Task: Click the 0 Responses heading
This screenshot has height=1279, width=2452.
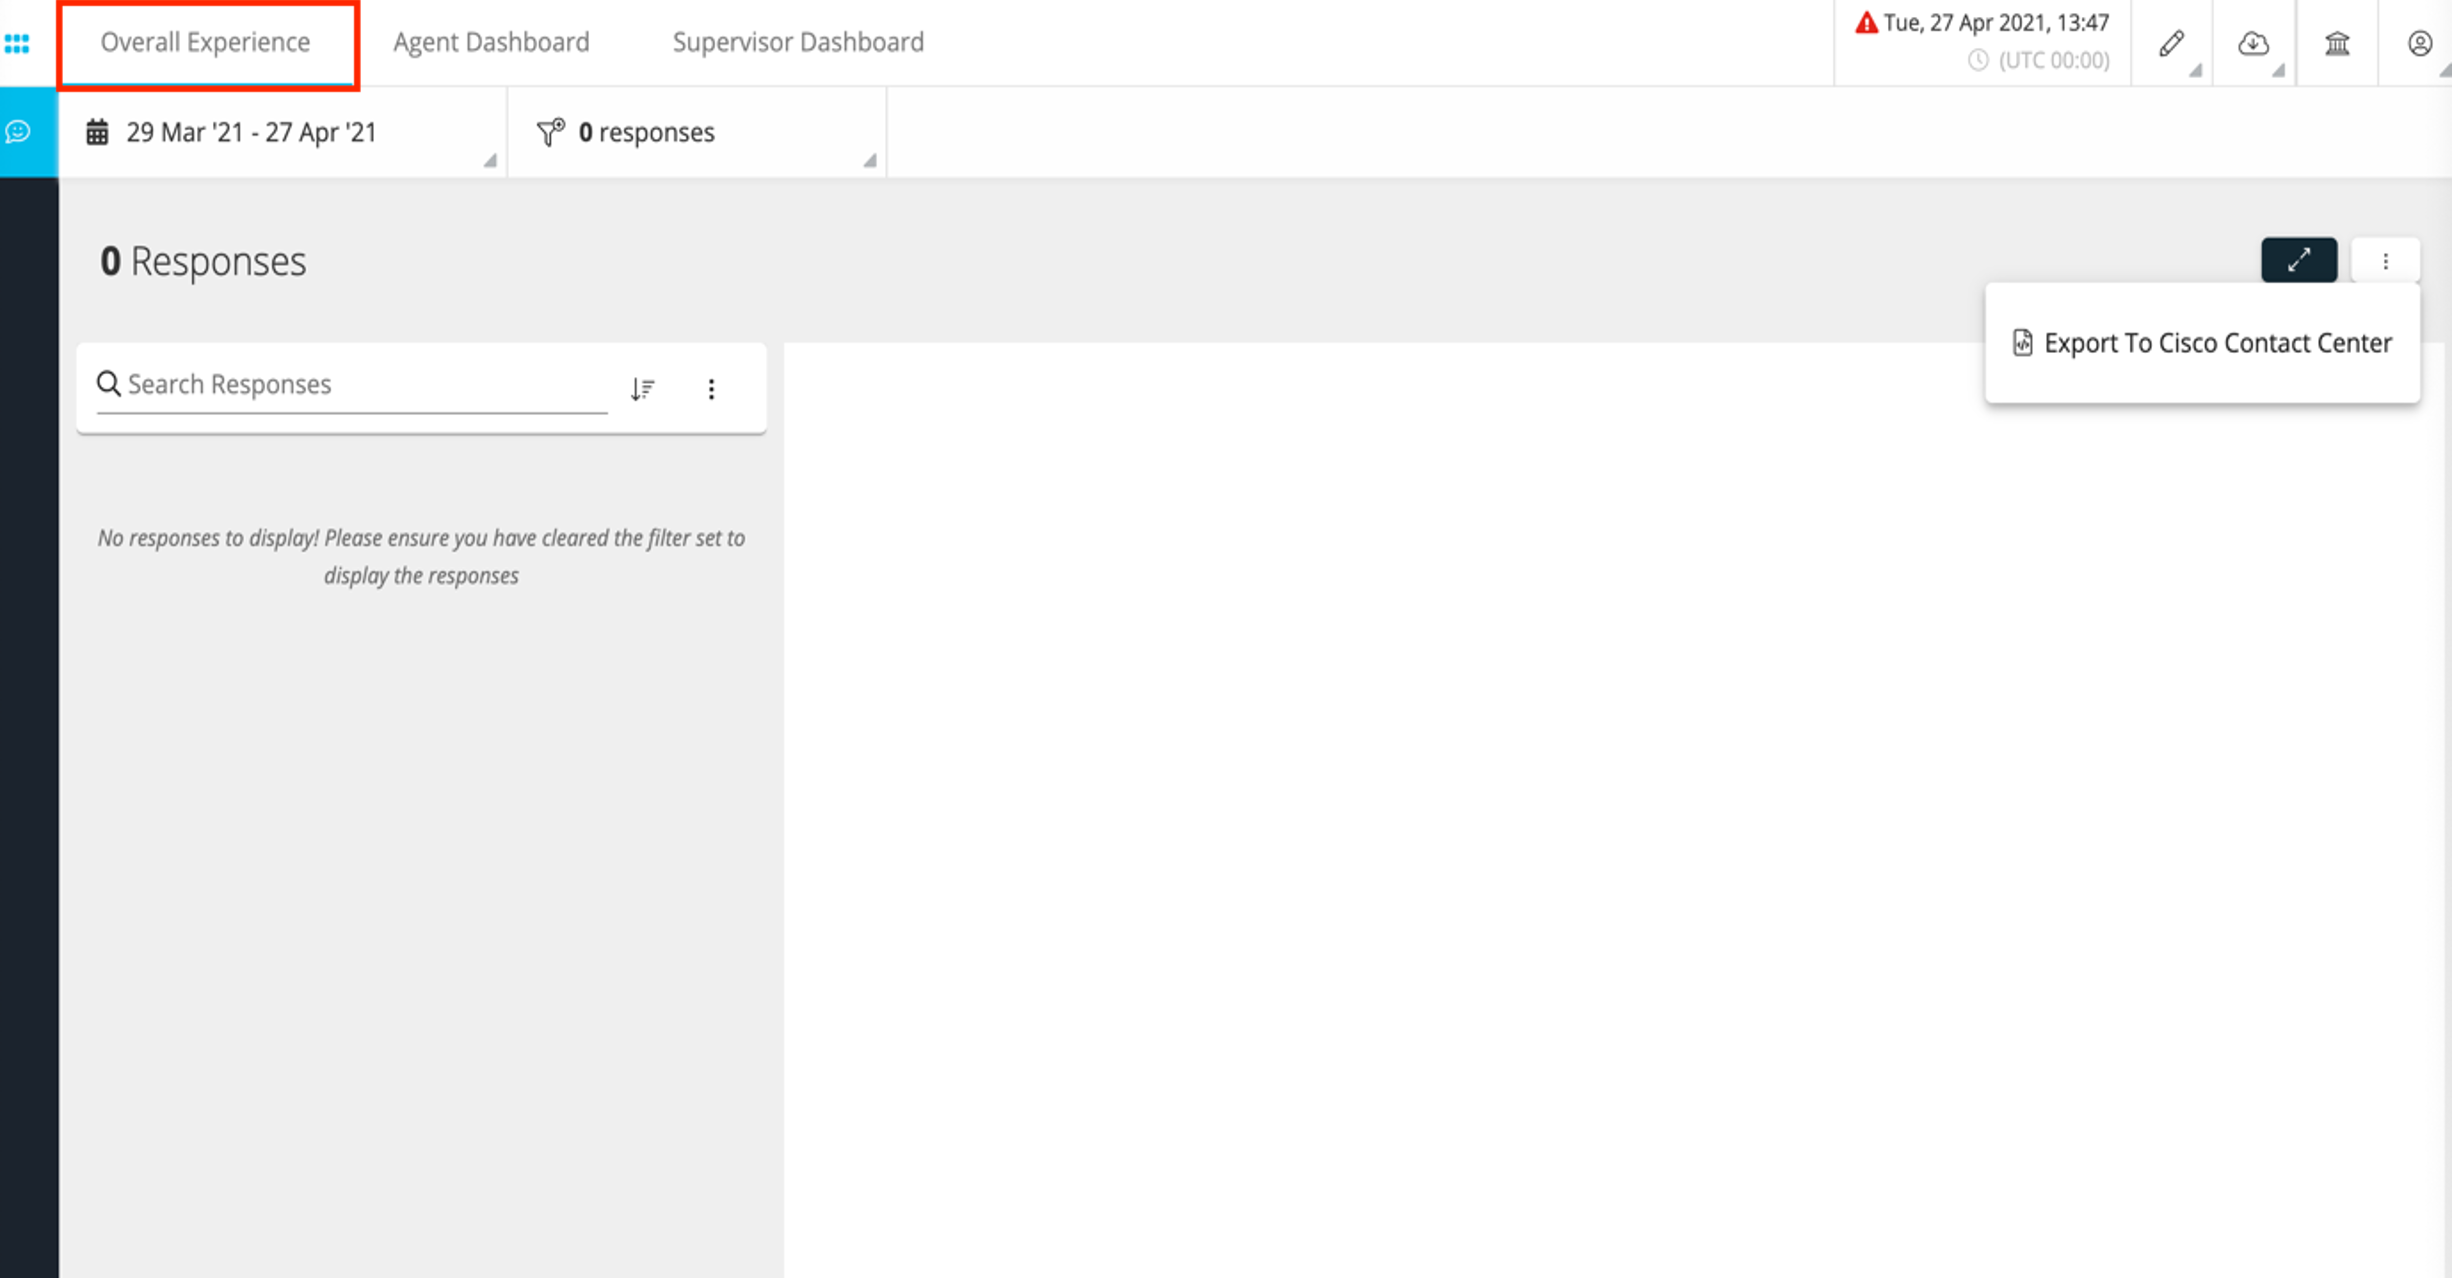Action: click(203, 261)
